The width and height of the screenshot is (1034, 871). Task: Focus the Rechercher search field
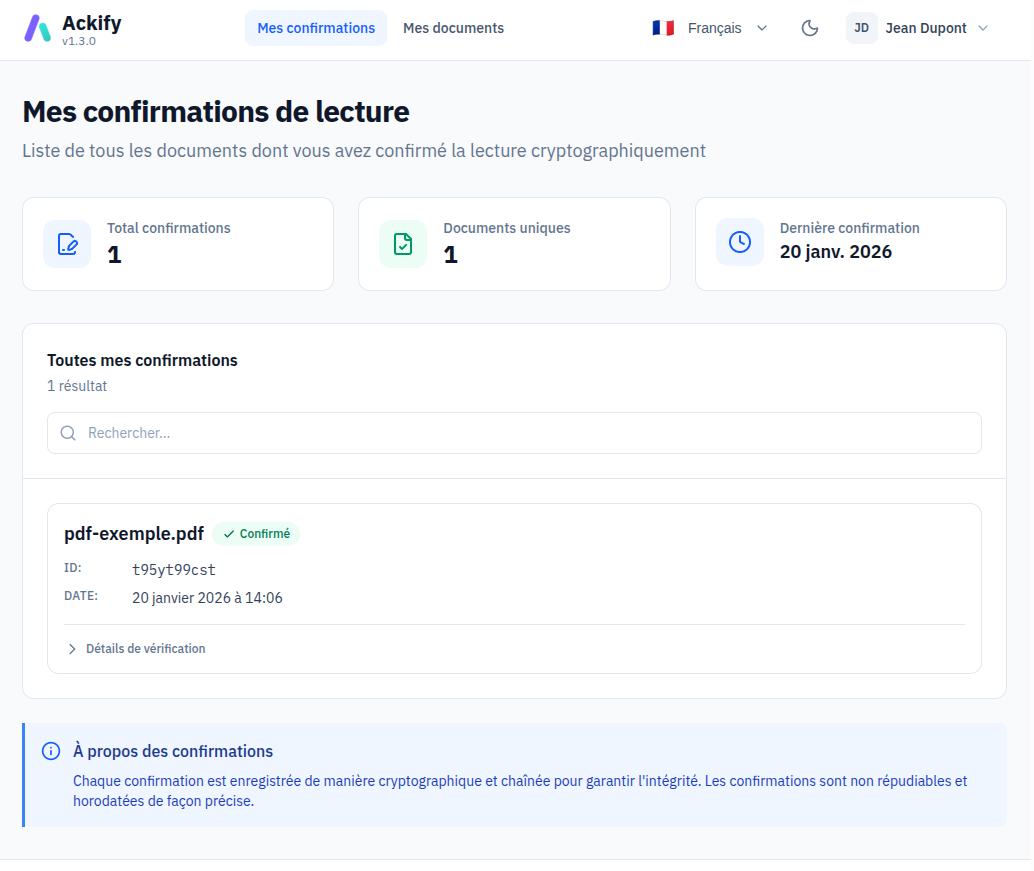pyautogui.click(x=520, y=433)
